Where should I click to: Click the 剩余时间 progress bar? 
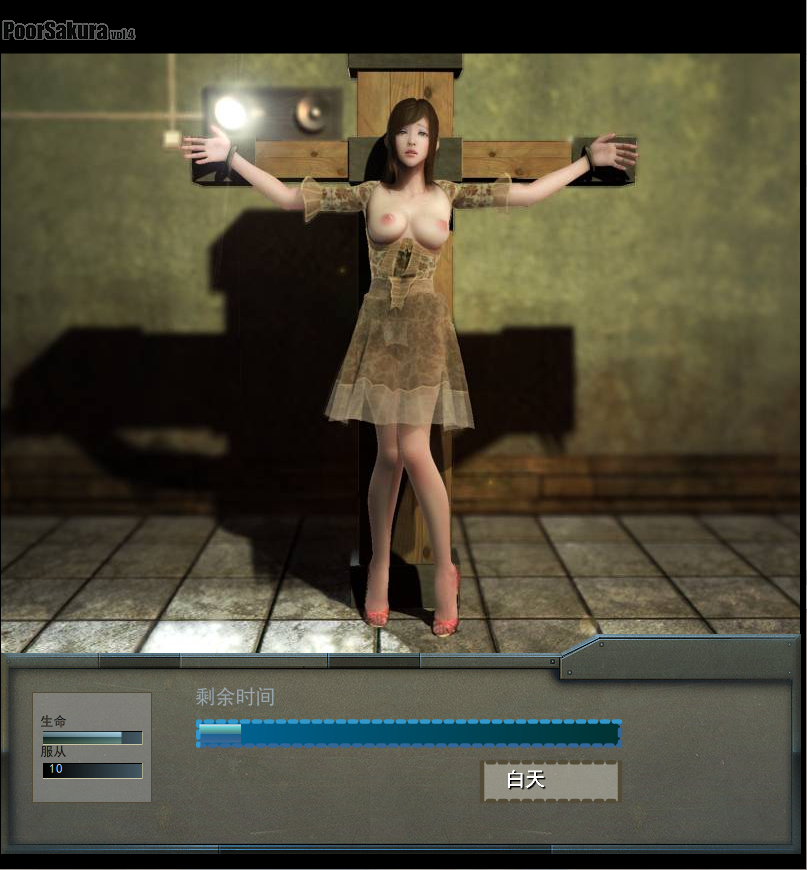click(x=409, y=734)
